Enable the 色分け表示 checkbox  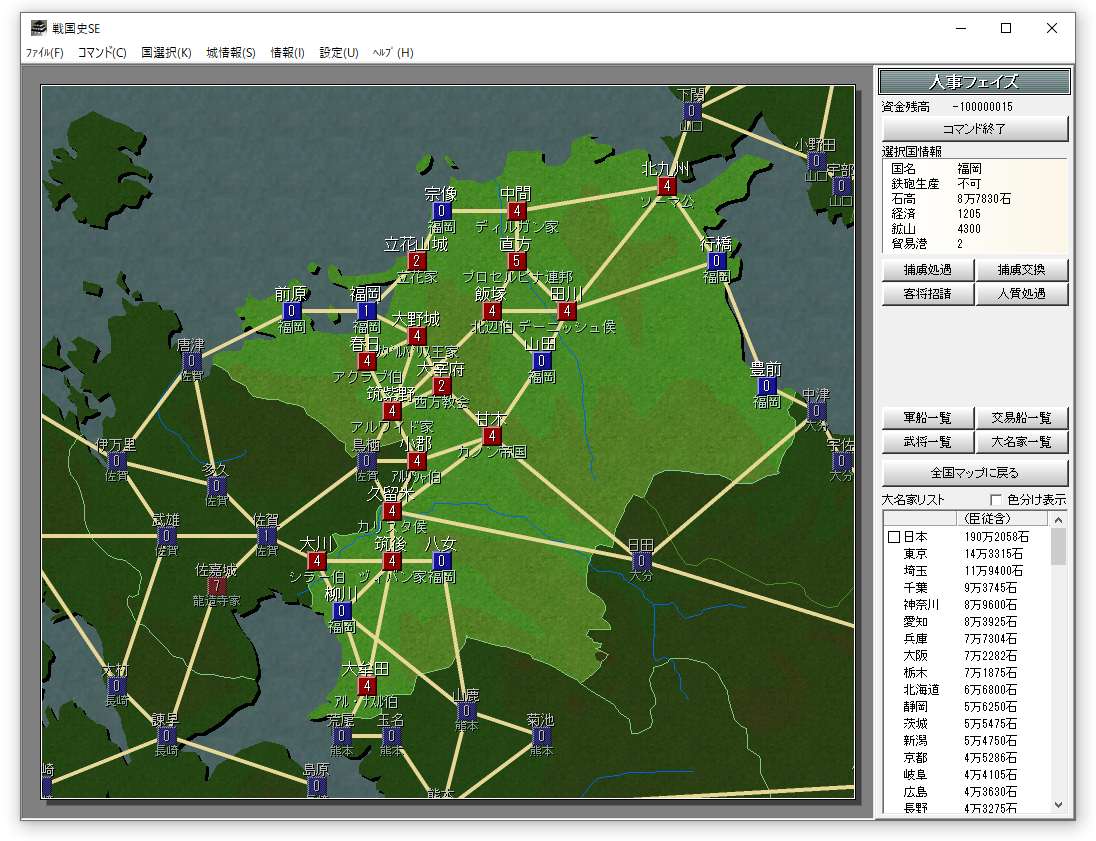click(x=996, y=500)
